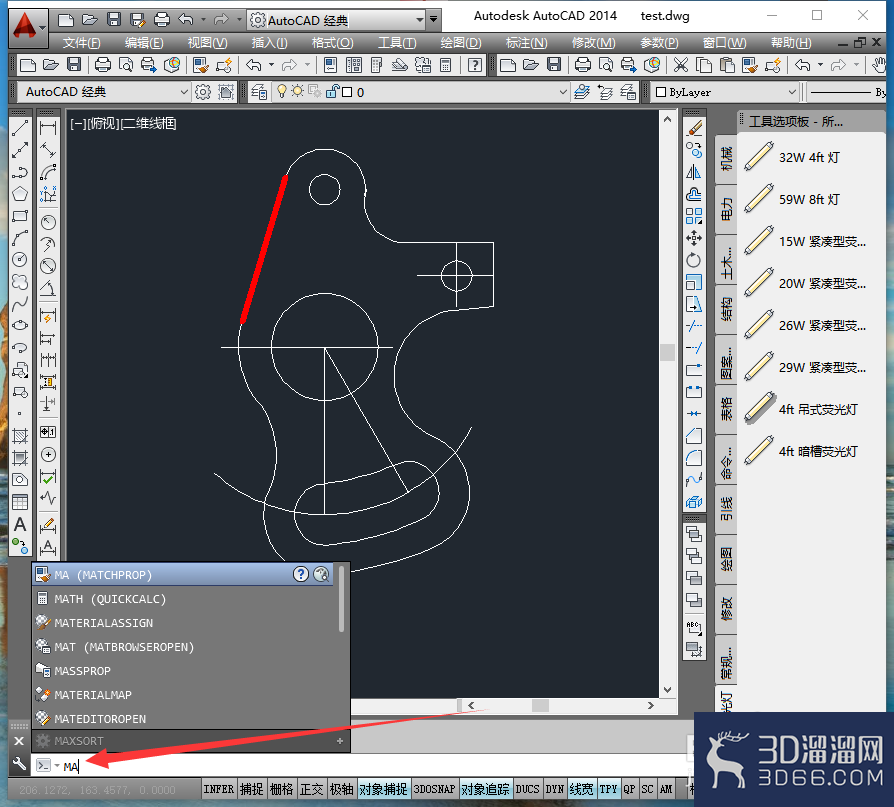This screenshot has height=807, width=894.
Task: Open the 绘图(D) menu
Action: point(461,43)
